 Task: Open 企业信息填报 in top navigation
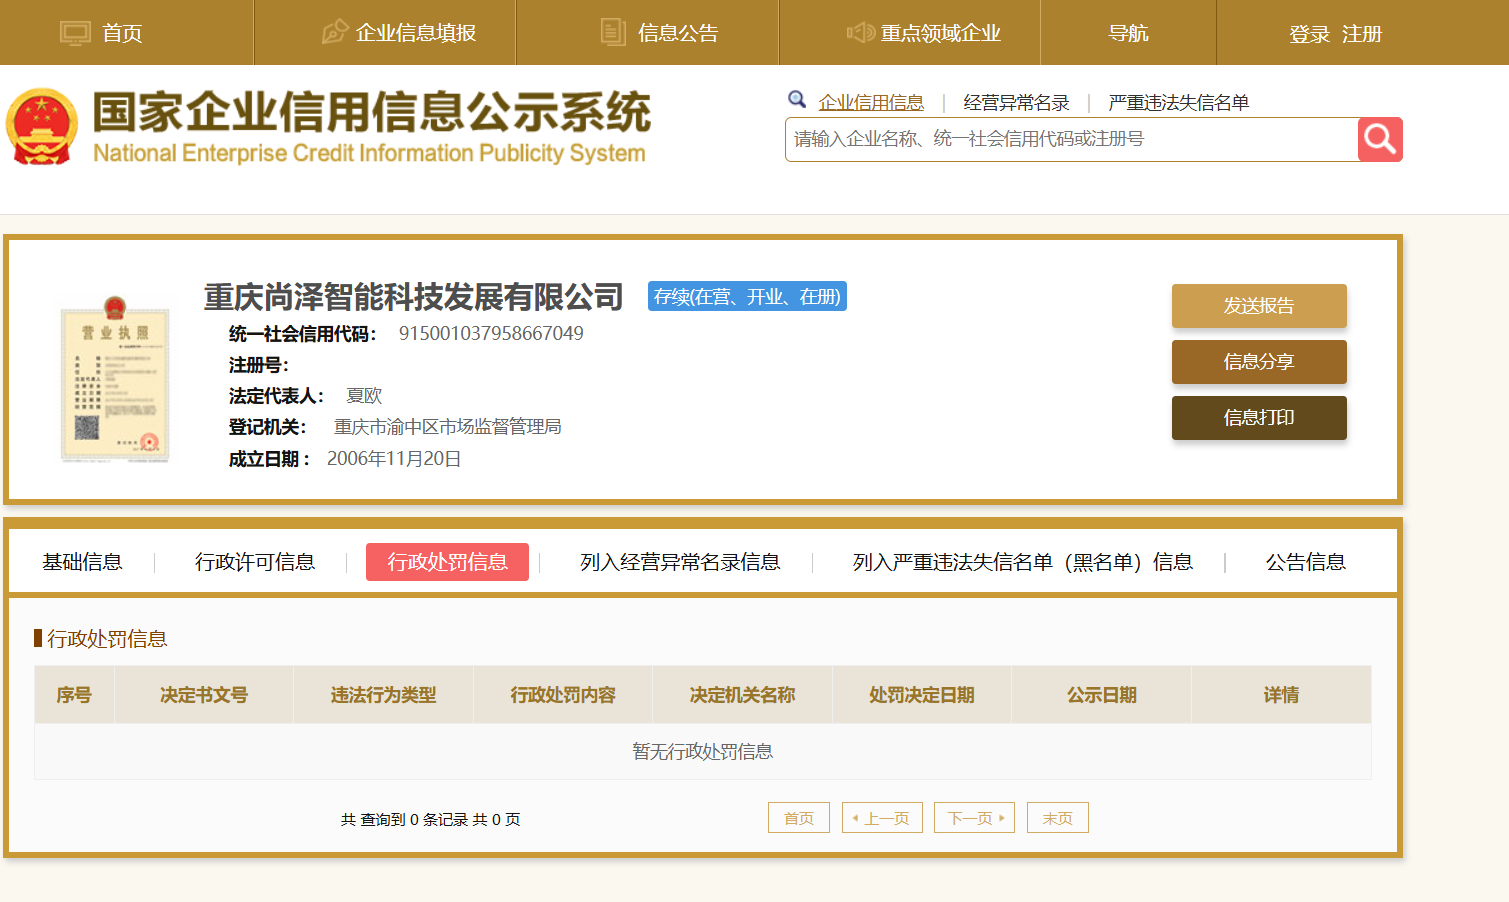point(416,33)
